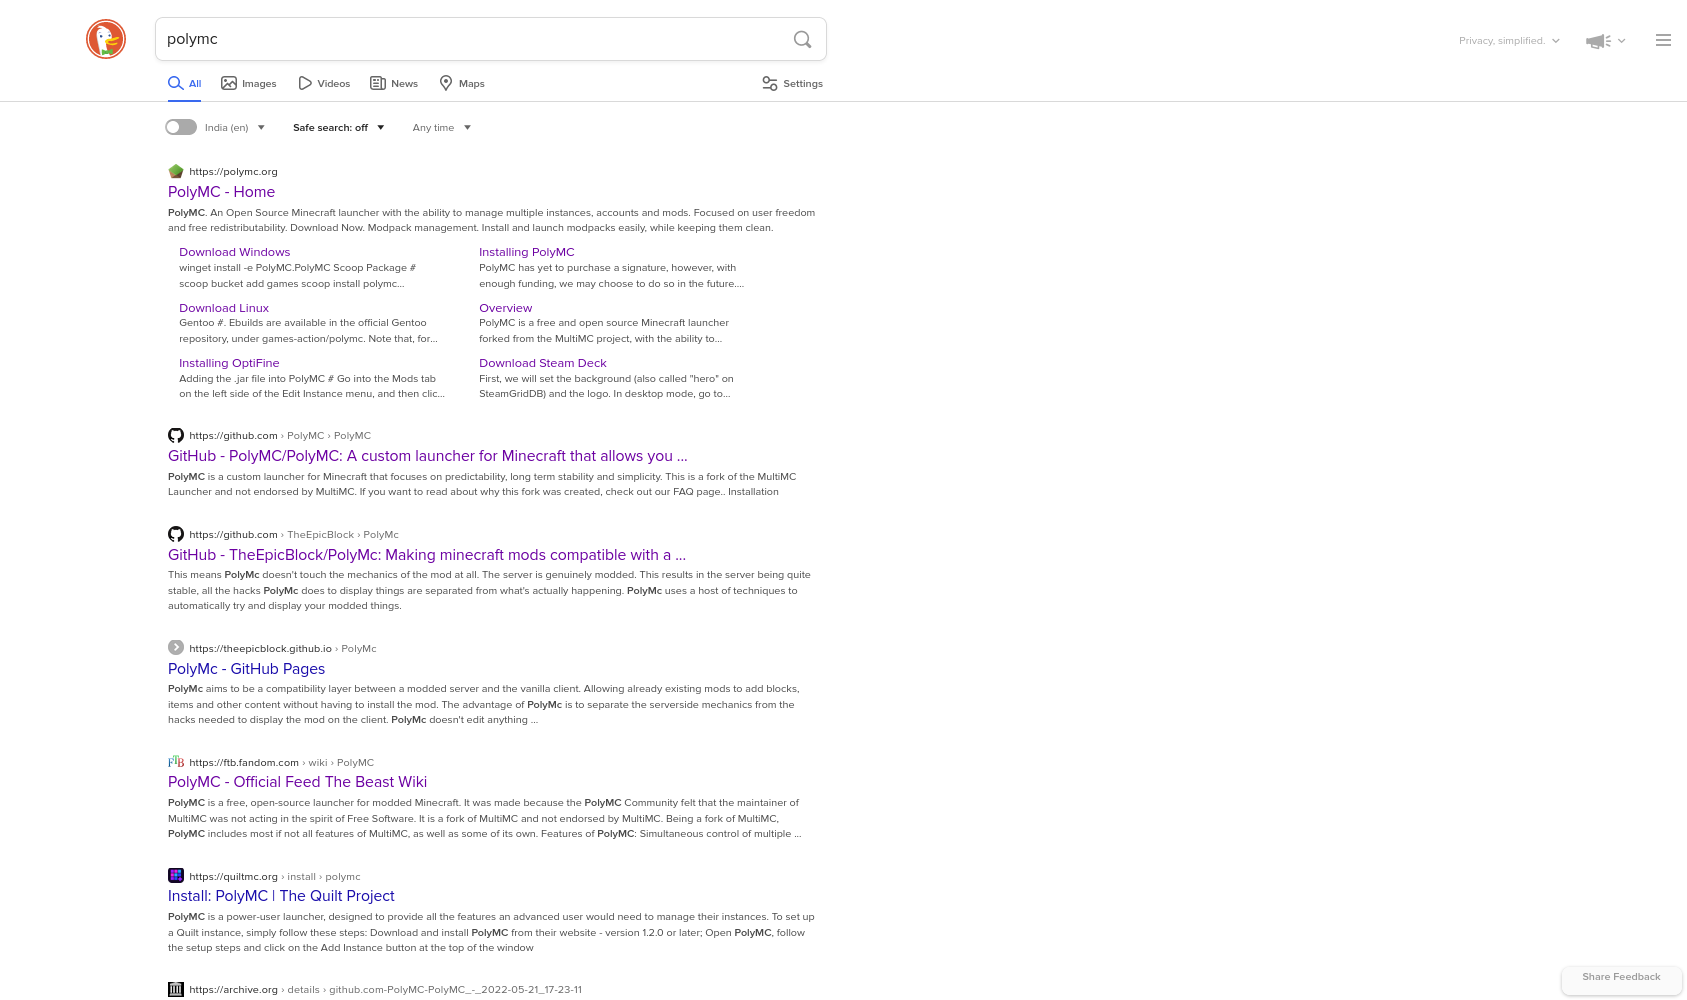1687x1000 pixels.
Task: Open Install: PolyMC | The Quilt Project
Action: tap(281, 896)
